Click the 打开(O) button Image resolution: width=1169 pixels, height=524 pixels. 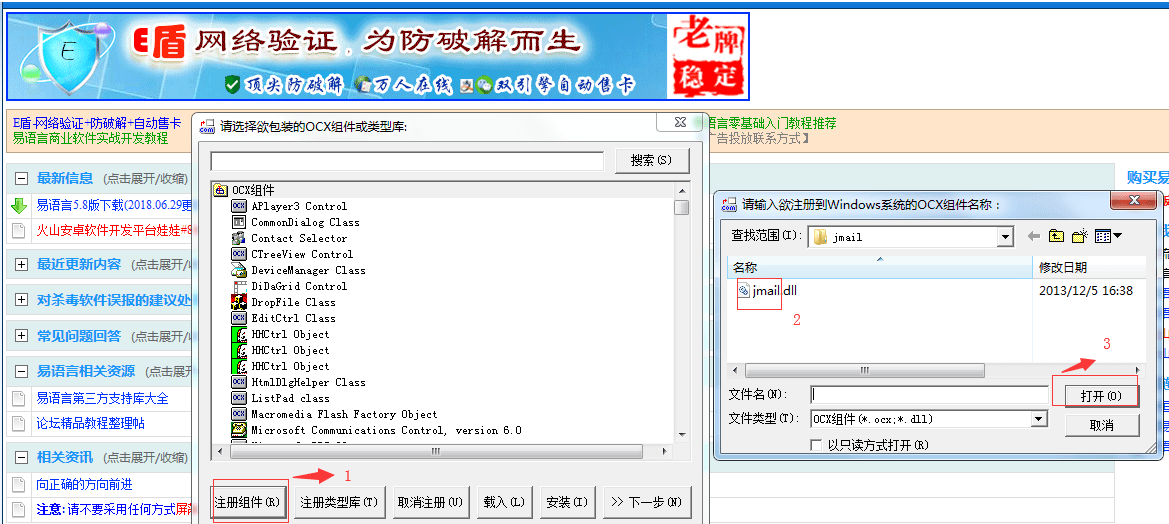(1101, 396)
